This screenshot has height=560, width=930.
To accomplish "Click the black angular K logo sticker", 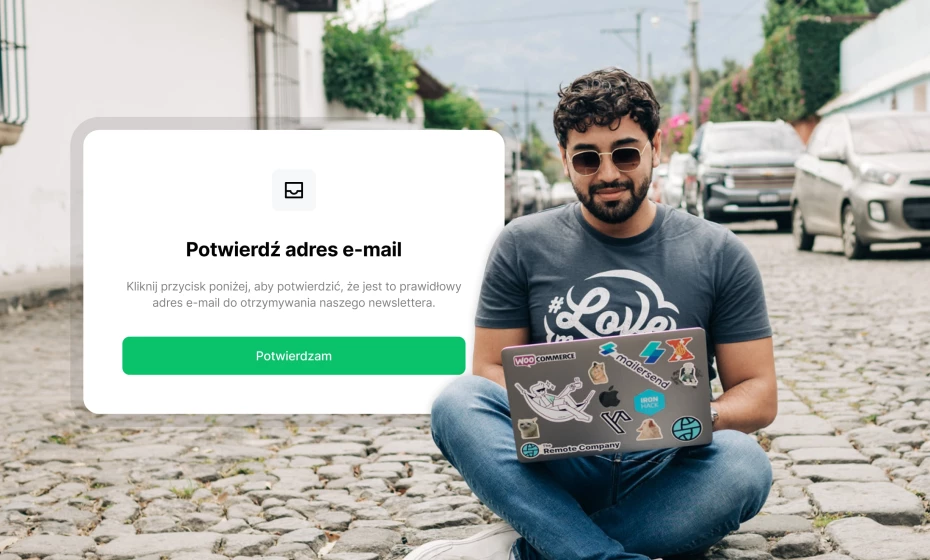I will pyautogui.click(x=616, y=422).
